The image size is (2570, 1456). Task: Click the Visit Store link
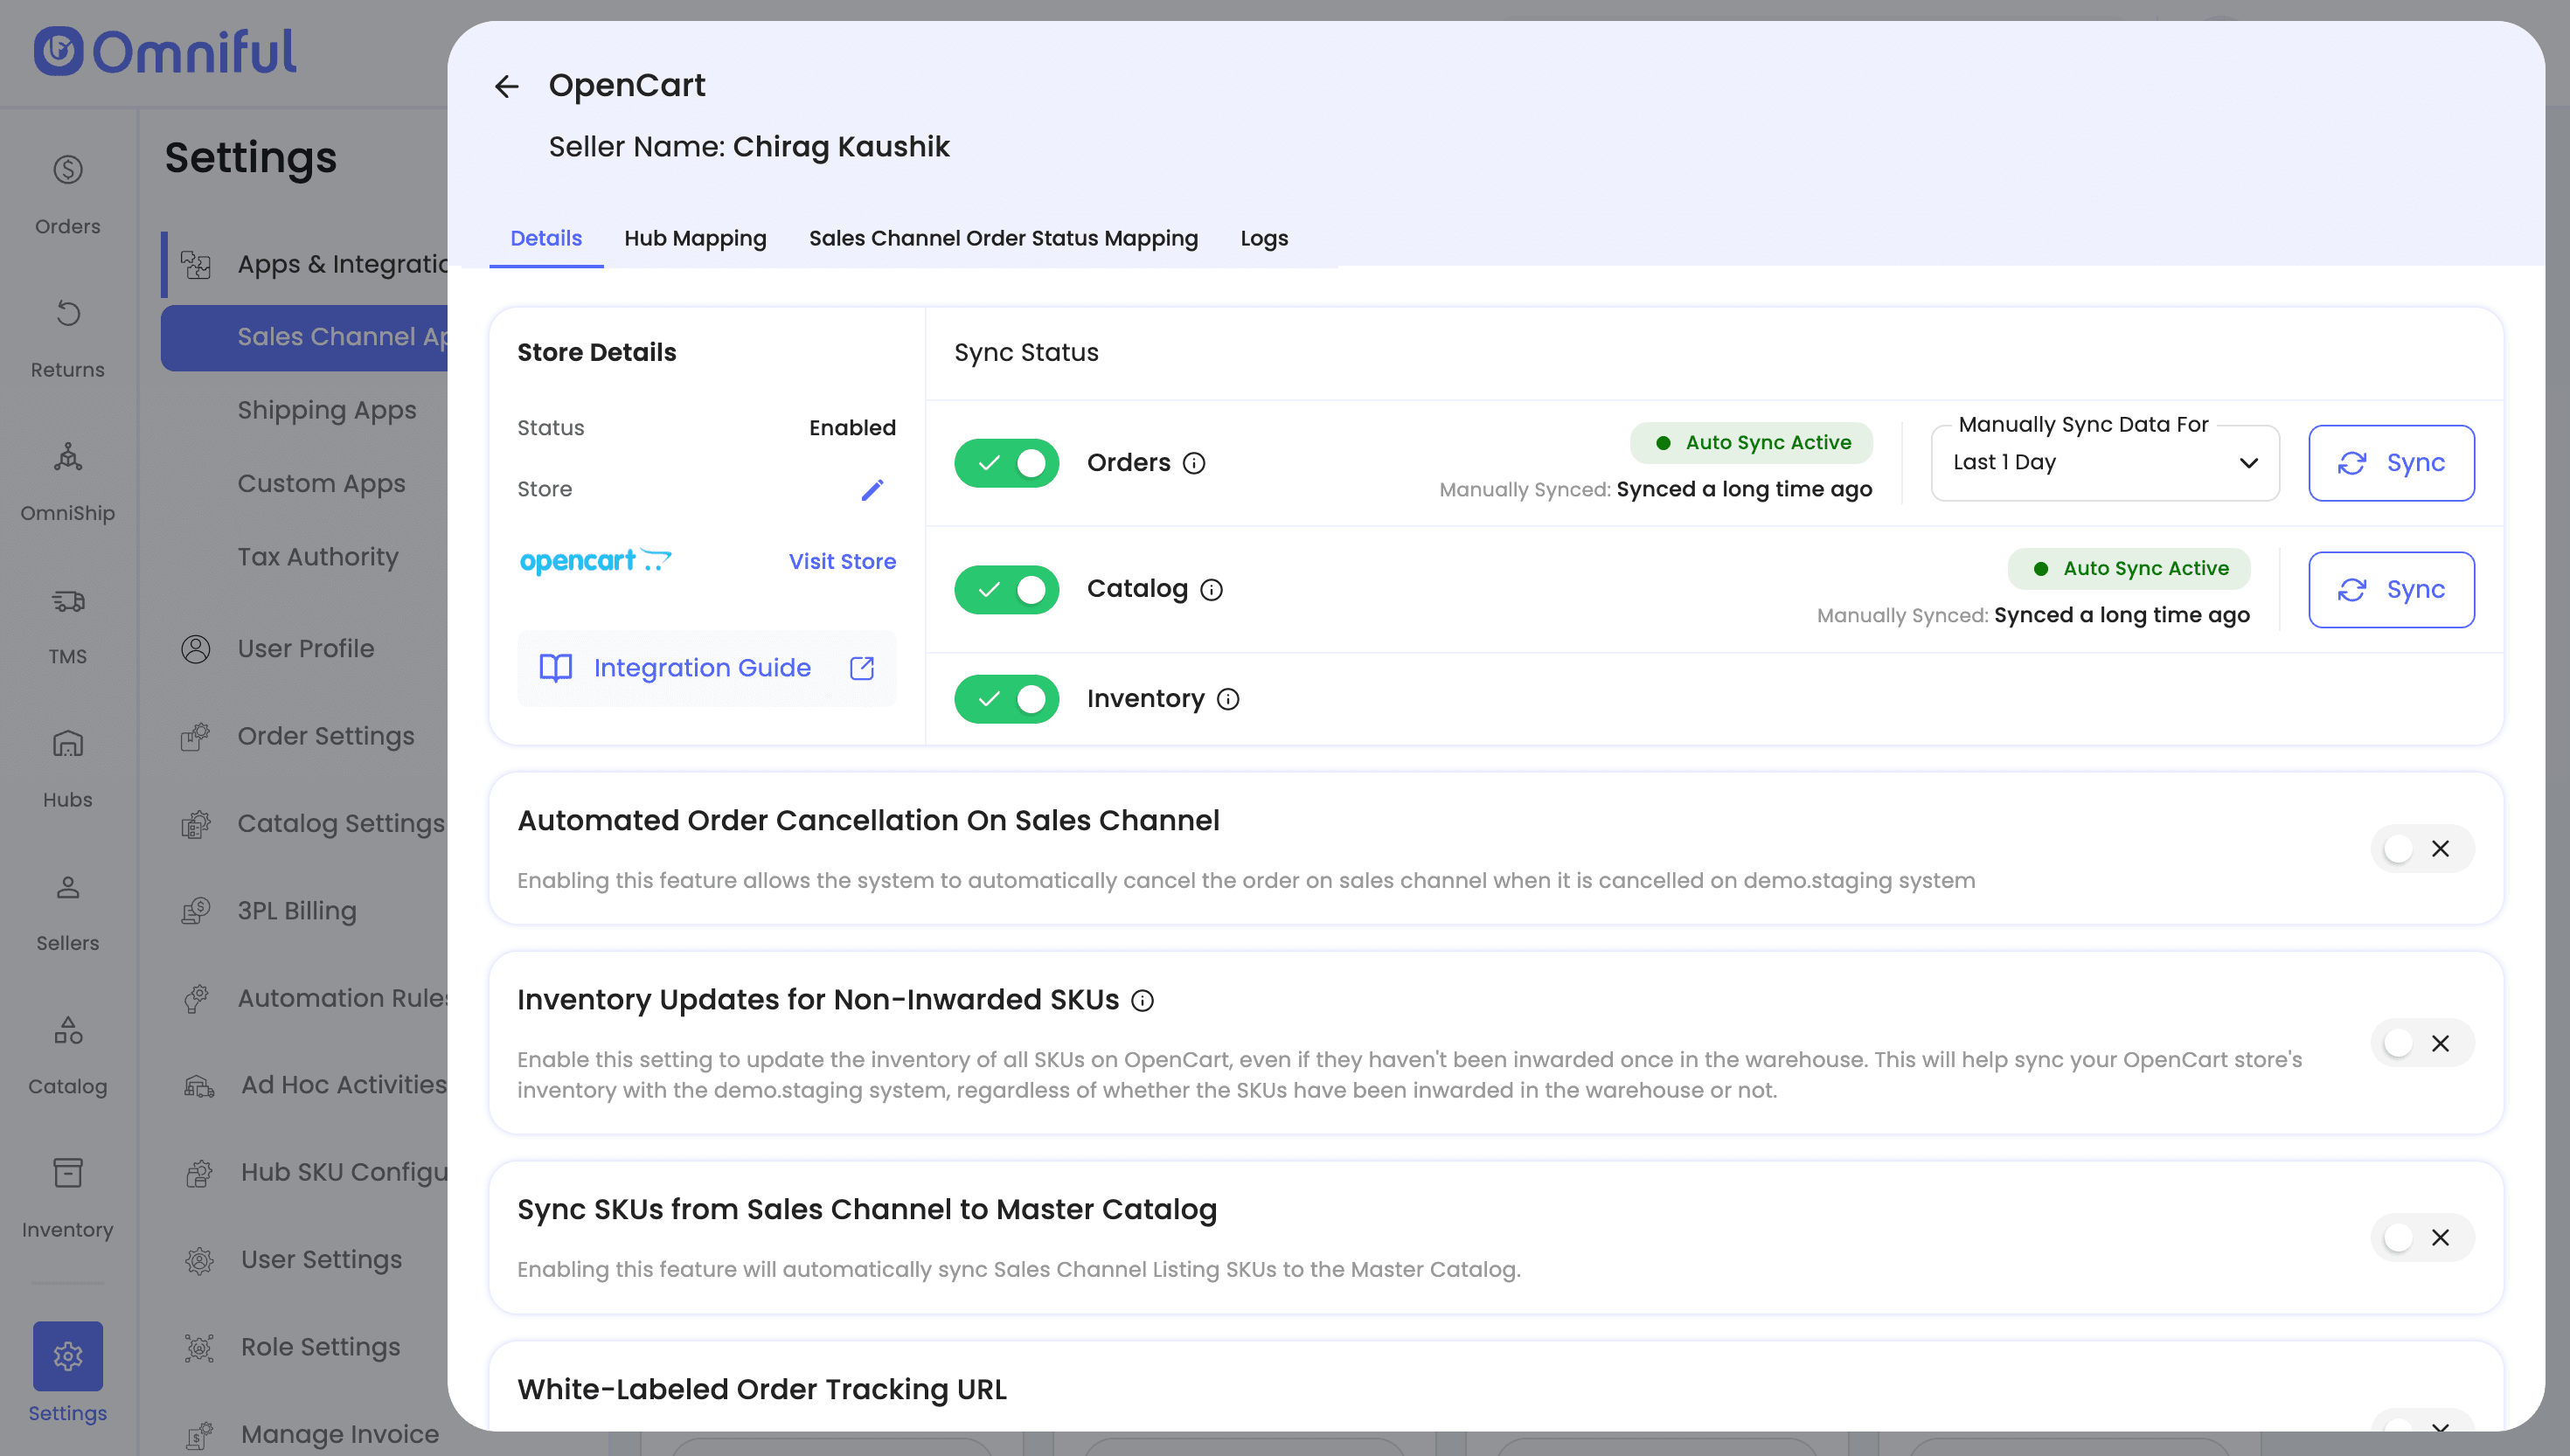[x=842, y=561]
